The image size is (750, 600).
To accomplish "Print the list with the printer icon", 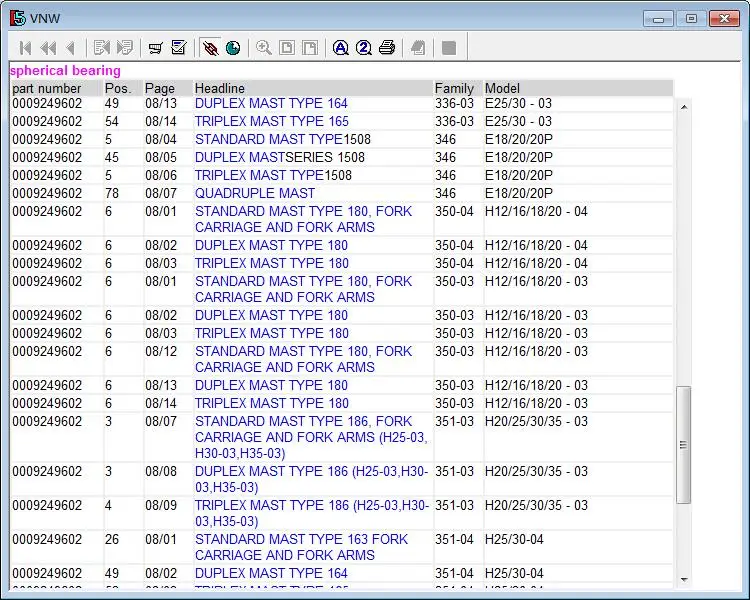I will (x=387, y=48).
